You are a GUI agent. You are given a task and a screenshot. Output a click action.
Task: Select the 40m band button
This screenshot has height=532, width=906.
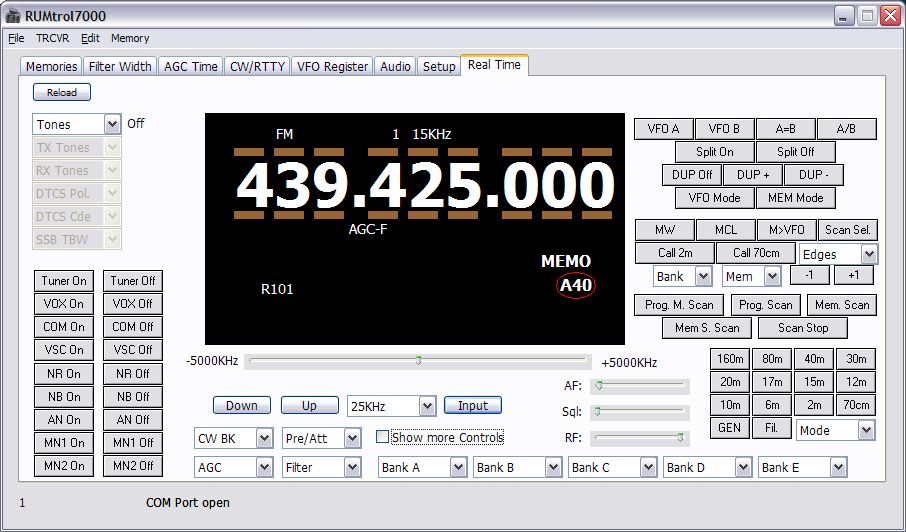coord(814,359)
